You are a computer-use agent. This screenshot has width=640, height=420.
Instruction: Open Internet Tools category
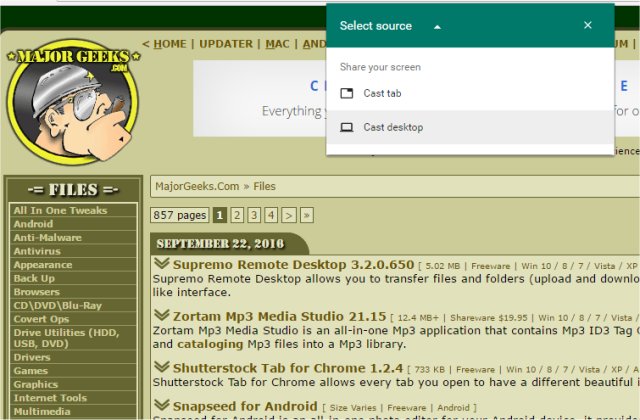(73, 398)
